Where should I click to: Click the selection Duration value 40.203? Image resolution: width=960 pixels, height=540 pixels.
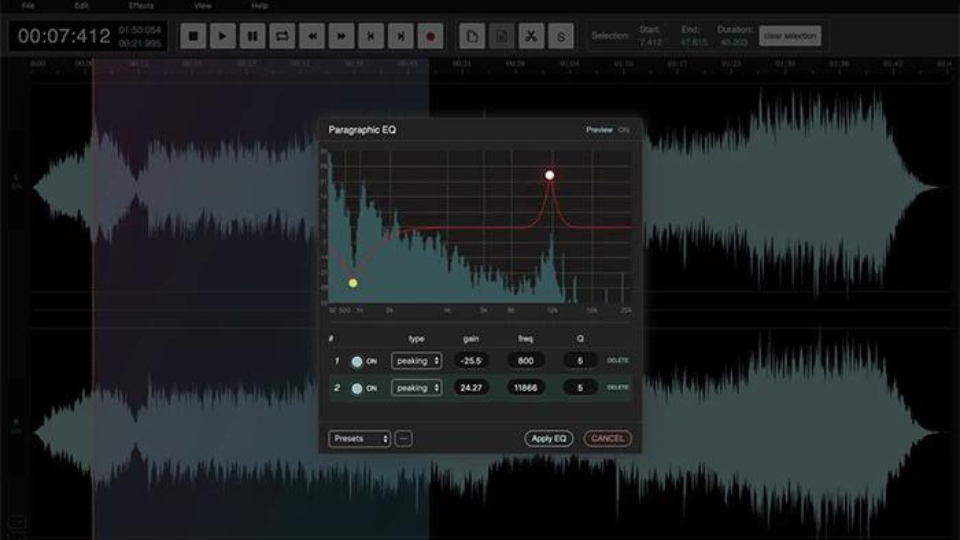coord(734,43)
